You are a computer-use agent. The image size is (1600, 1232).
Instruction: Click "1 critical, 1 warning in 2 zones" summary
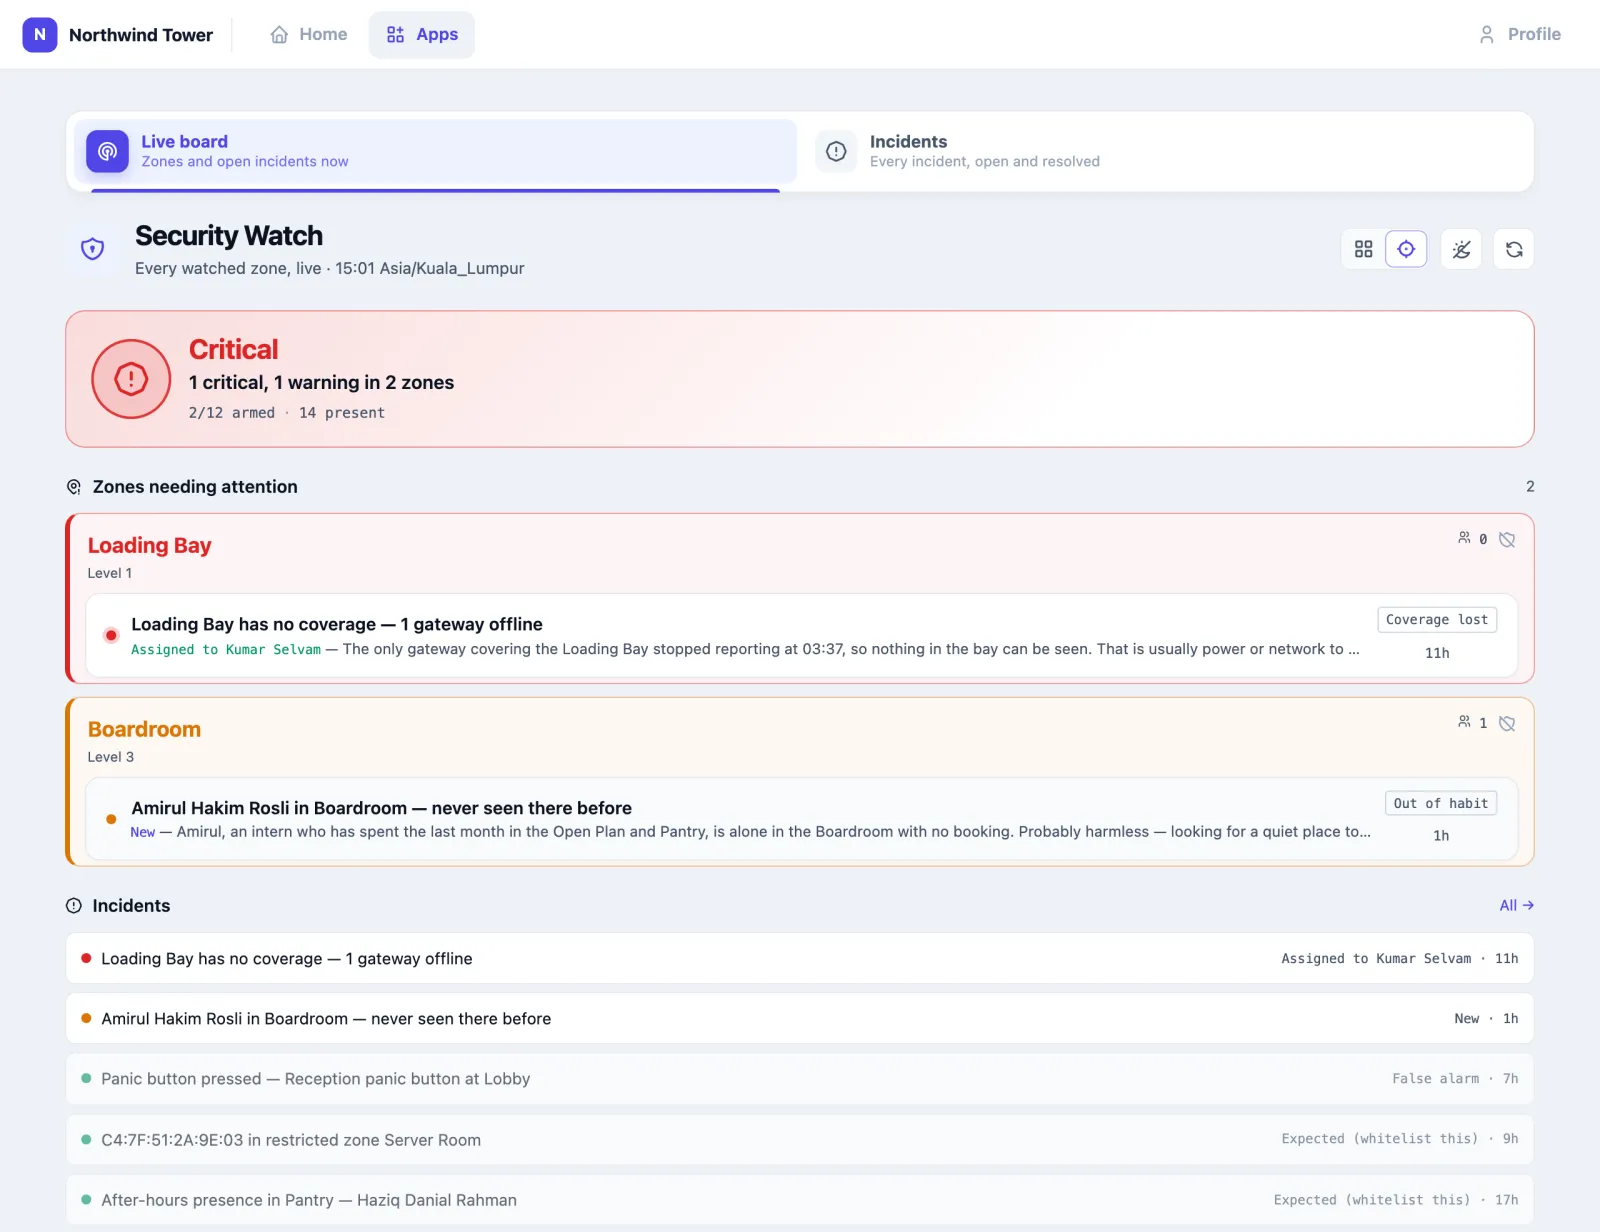point(321,383)
